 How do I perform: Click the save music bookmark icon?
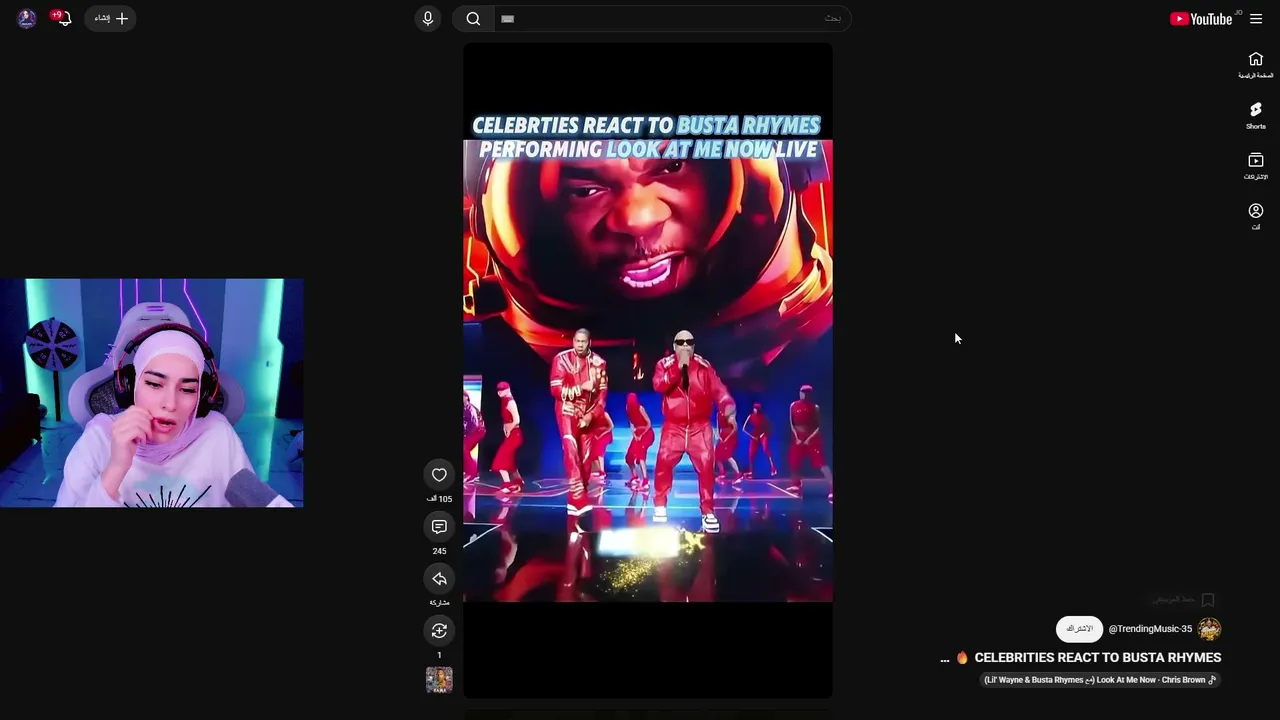tap(1208, 600)
